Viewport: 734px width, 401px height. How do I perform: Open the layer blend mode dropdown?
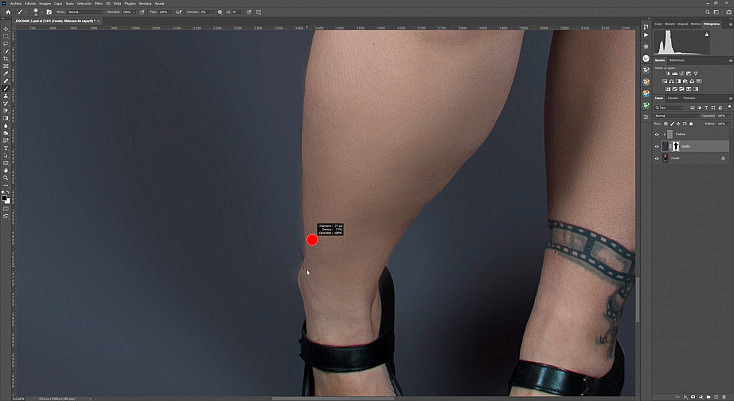(677, 116)
